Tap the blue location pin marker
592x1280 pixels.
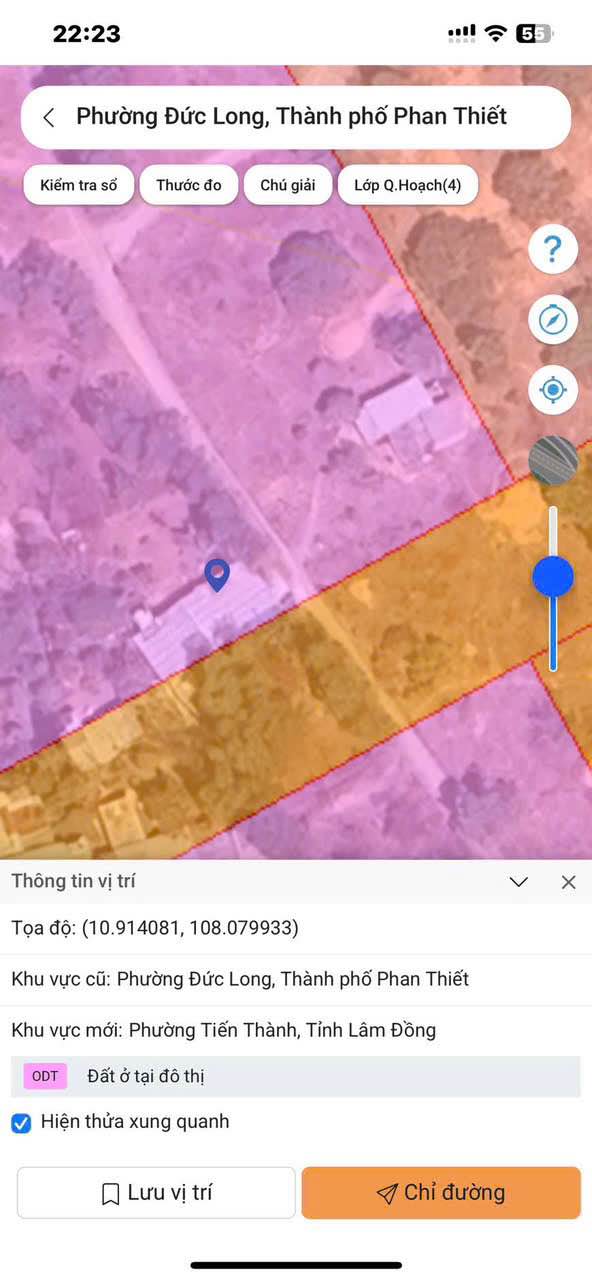click(217, 575)
